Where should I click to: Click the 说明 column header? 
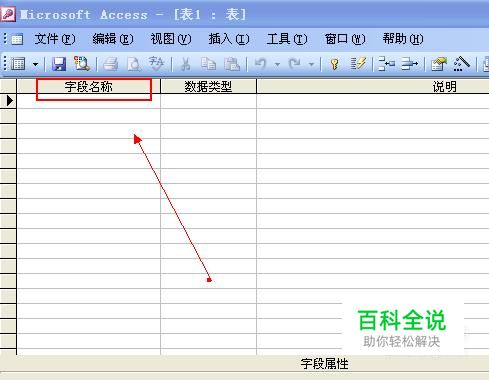pos(373,87)
